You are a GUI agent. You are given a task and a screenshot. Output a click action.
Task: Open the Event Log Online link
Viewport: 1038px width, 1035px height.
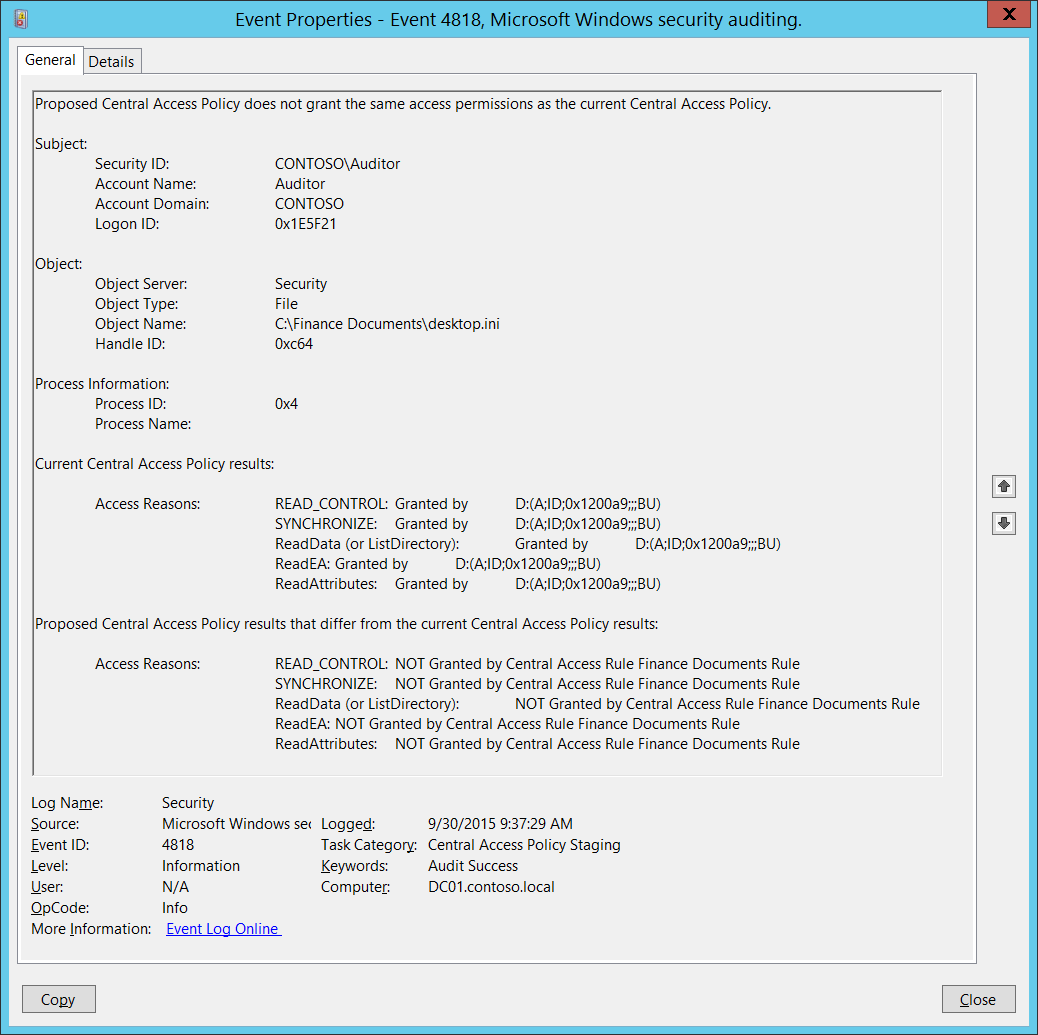tap(223, 929)
